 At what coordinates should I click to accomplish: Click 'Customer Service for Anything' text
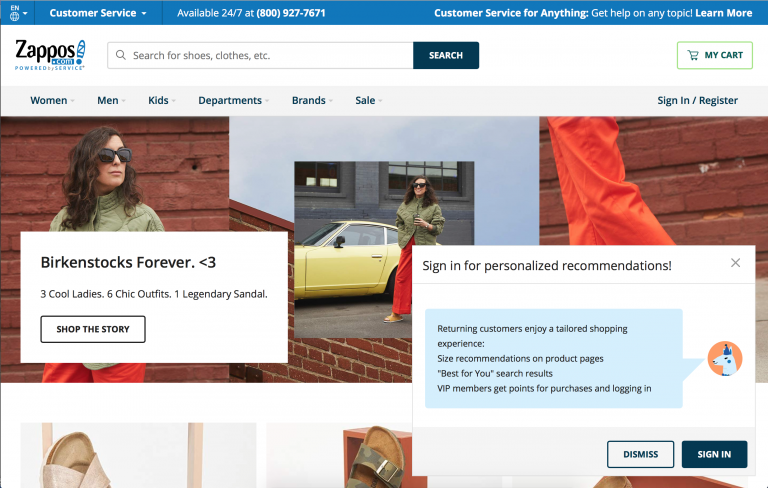tap(511, 13)
